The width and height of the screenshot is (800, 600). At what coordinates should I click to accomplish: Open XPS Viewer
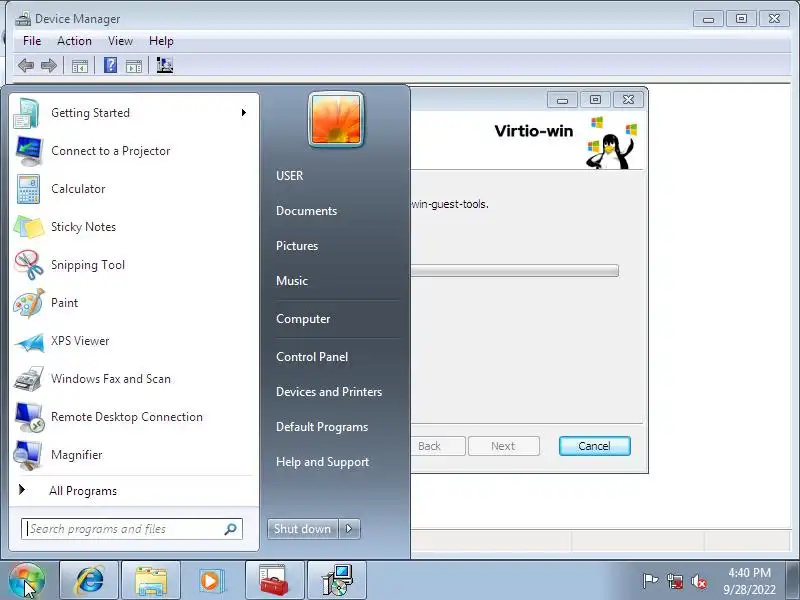coord(134,340)
